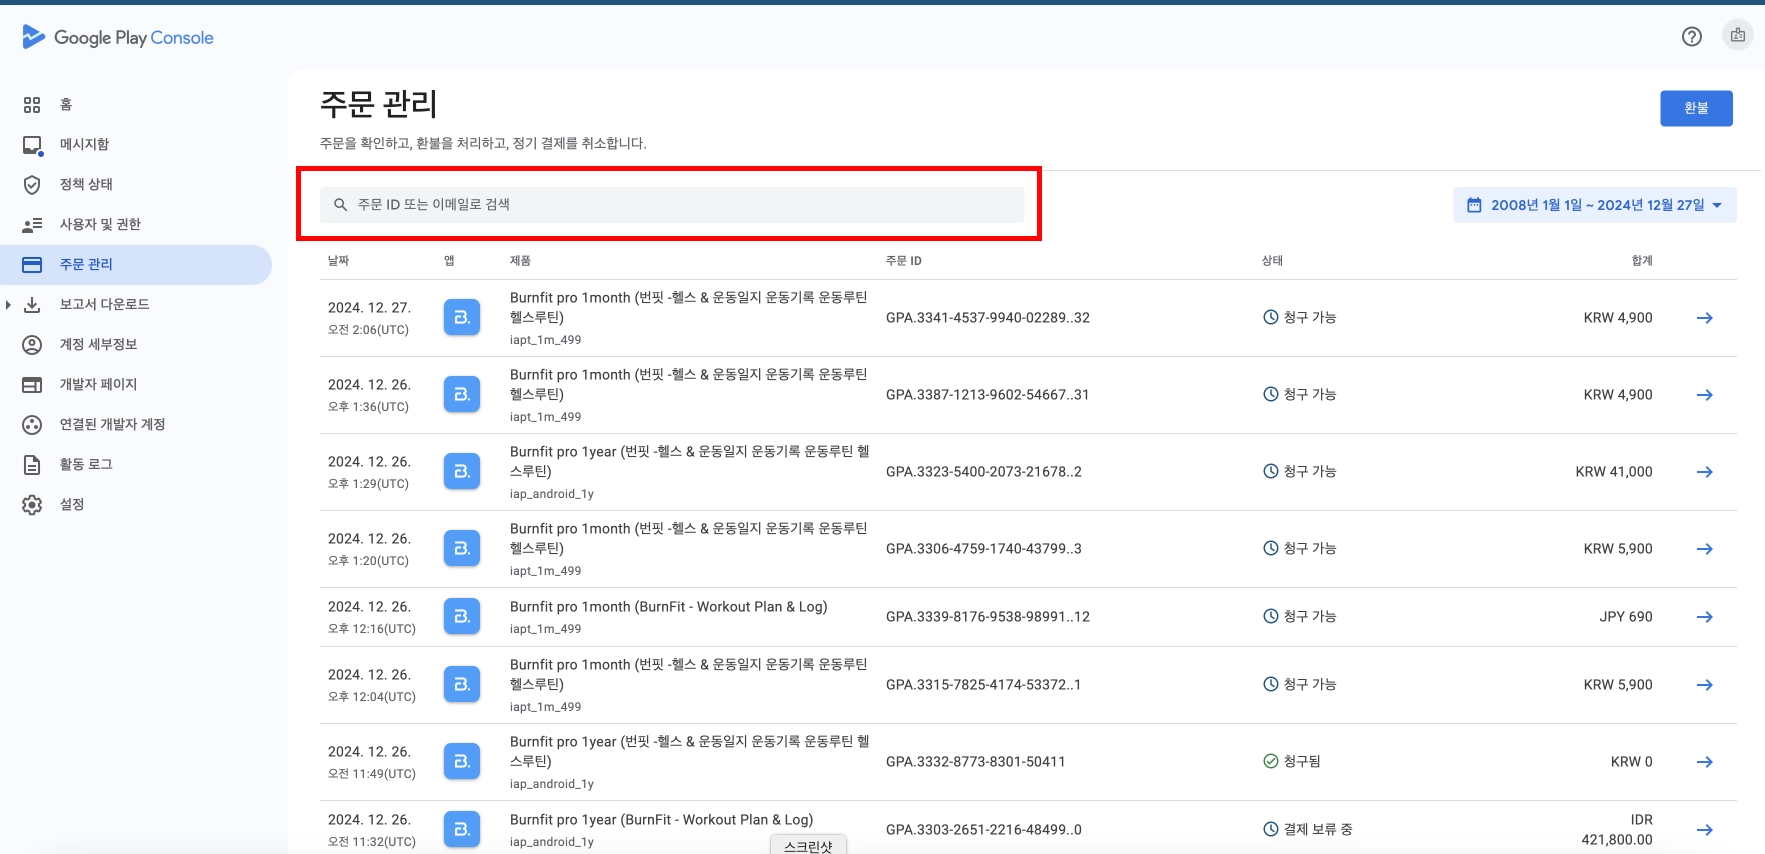Open arrow for order GPA.3306-4759-1740-43799..3
The width and height of the screenshot is (1765, 854).
tap(1705, 549)
